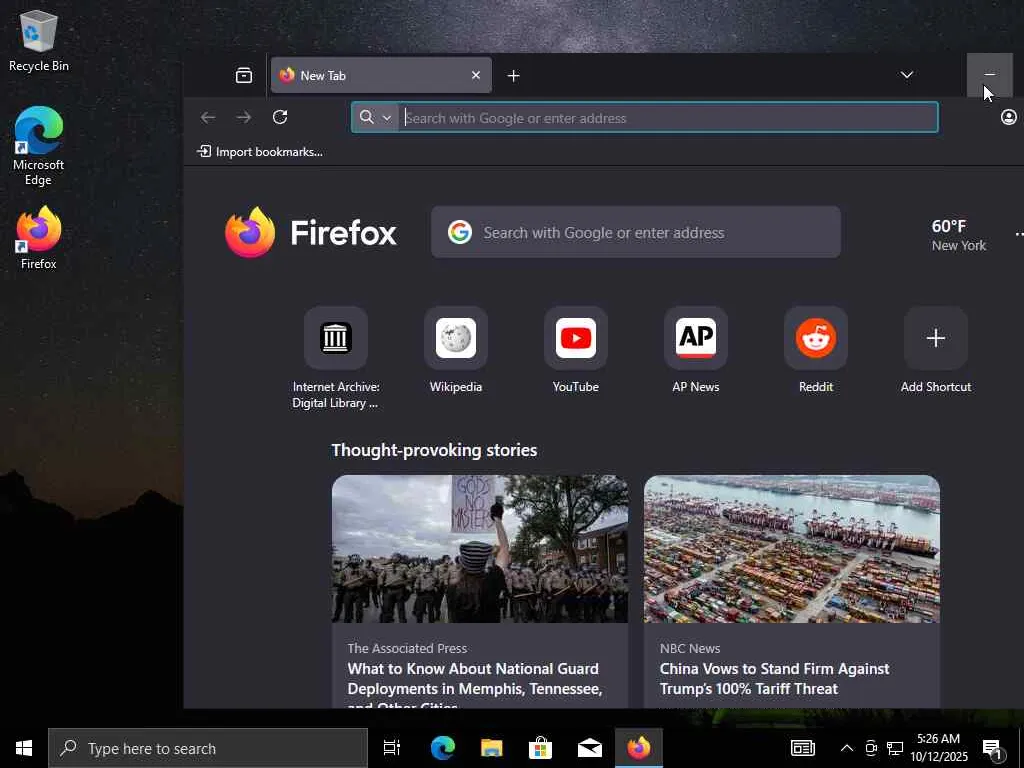Open the Wikipedia shortcut
The width and height of the screenshot is (1024, 768).
point(456,350)
